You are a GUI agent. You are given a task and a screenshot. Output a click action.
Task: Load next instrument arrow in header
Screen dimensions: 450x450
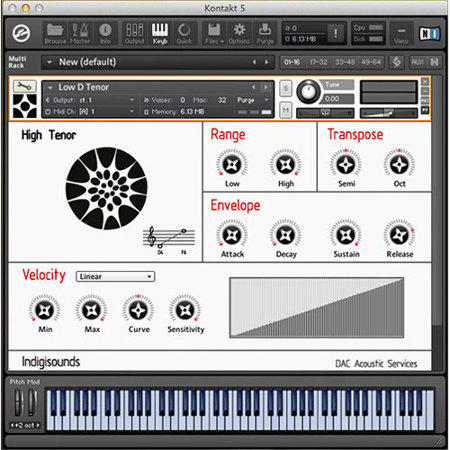[266, 87]
